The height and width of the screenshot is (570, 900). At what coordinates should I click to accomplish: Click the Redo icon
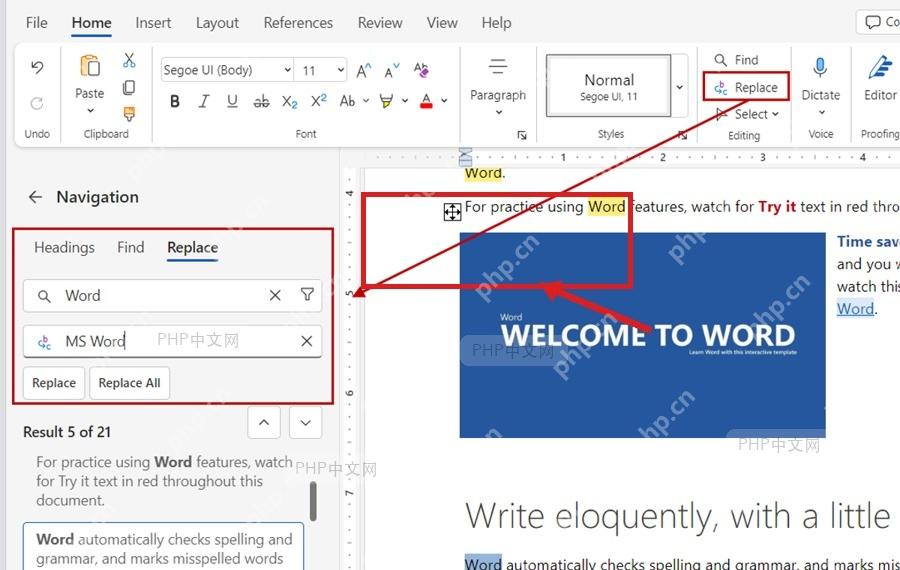point(37,103)
